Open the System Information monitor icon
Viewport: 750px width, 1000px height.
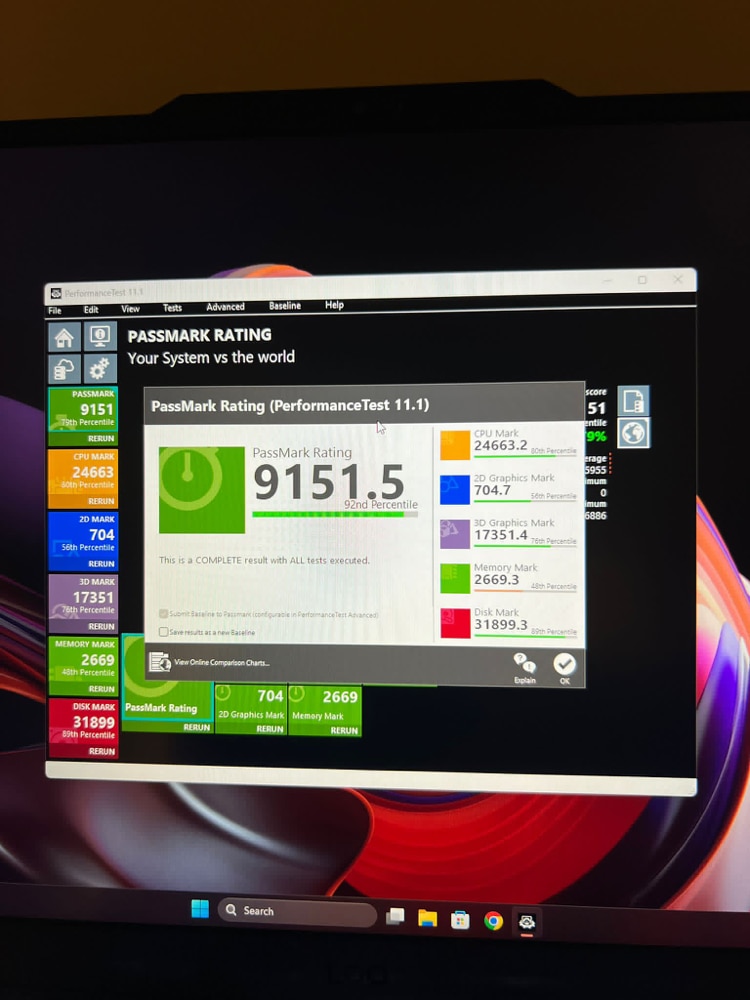coord(100,337)
